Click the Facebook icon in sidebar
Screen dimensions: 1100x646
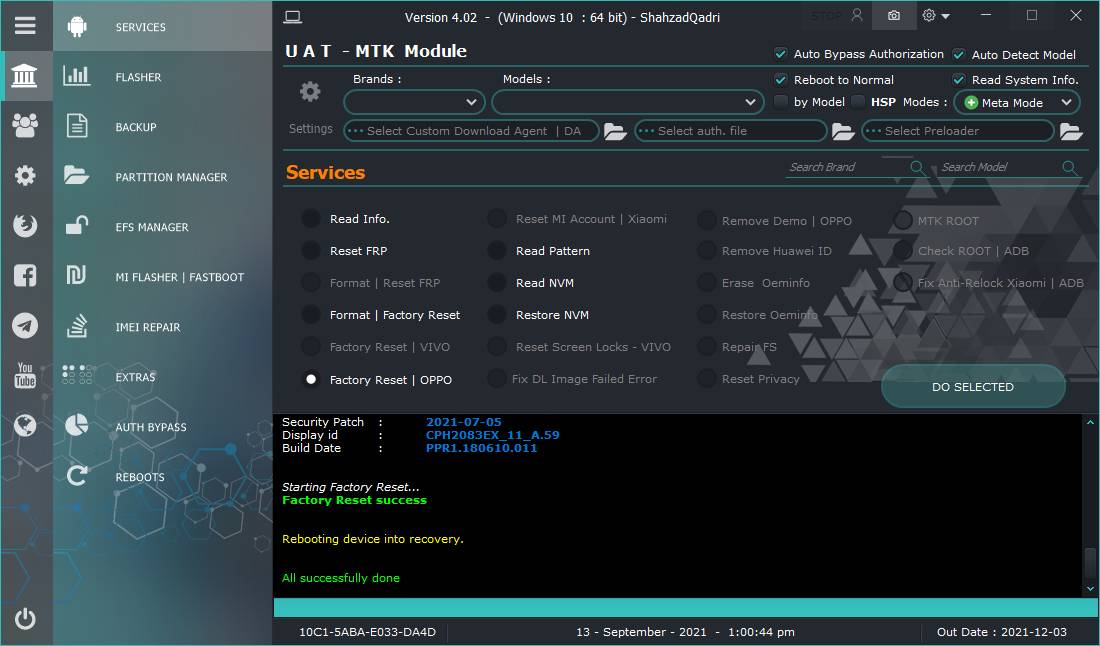coord(25,276)
